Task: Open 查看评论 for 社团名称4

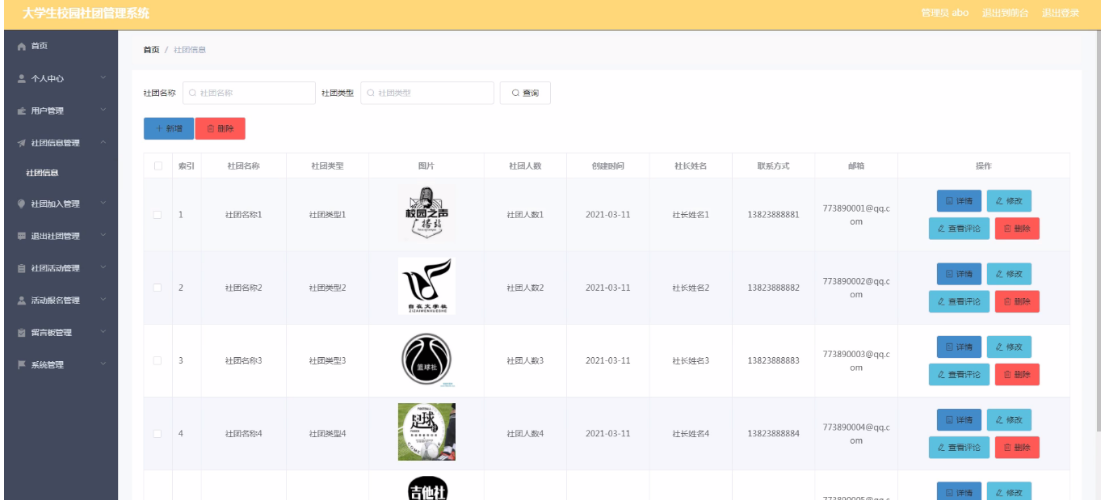Action: tap(959, 447)
